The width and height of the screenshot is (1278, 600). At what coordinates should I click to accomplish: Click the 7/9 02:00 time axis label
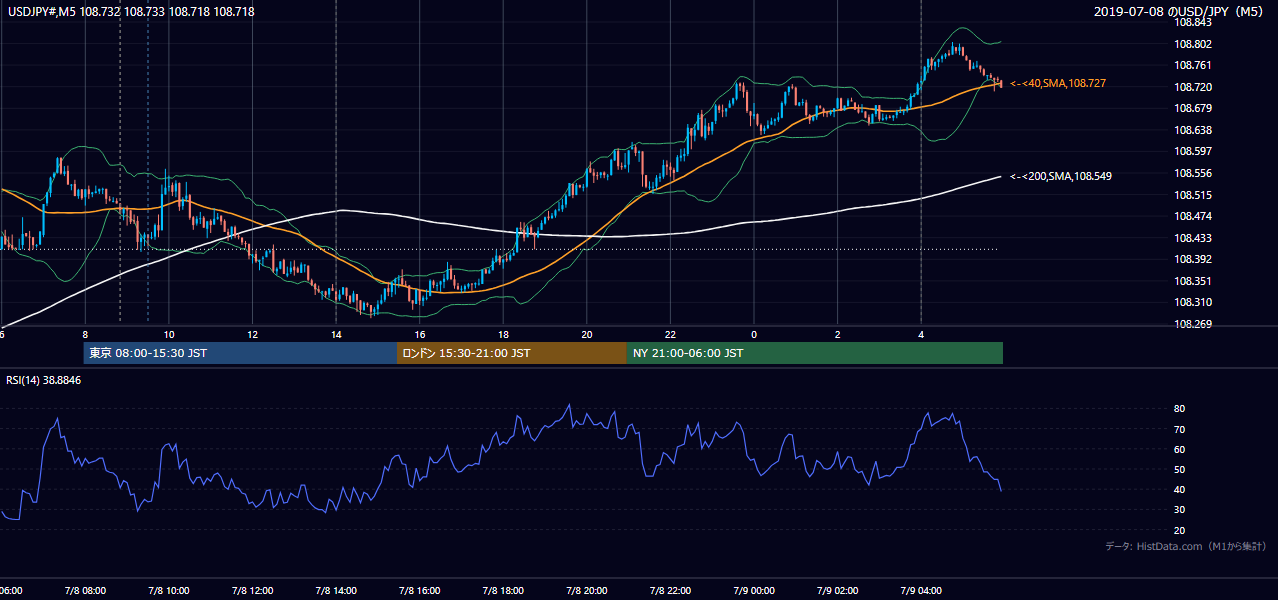837,591
